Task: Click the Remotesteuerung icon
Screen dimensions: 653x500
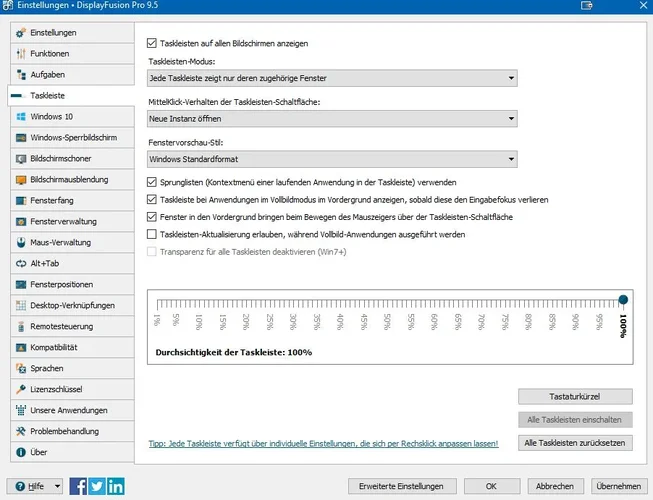Action: [21, 327]
